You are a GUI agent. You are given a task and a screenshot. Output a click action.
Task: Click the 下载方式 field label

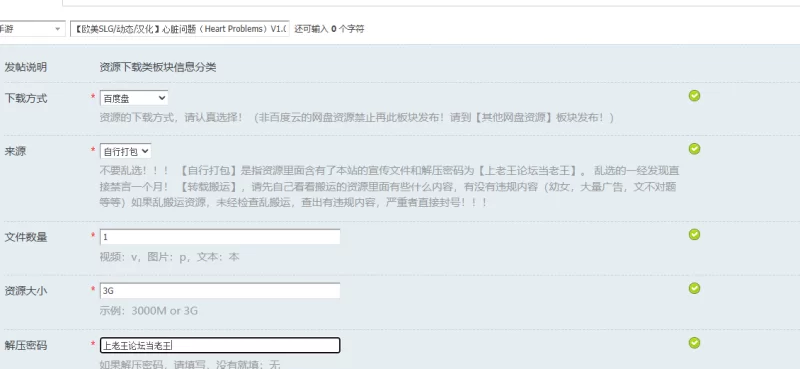coord(26,99)
